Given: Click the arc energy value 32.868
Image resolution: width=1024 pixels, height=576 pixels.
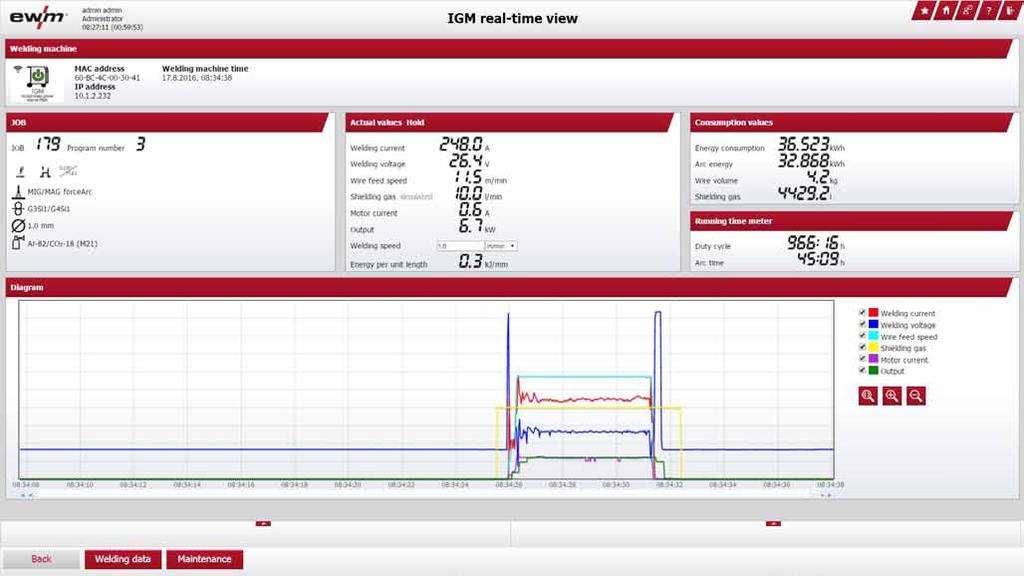Looking at the screenshot, I should (x=803, y=161).
